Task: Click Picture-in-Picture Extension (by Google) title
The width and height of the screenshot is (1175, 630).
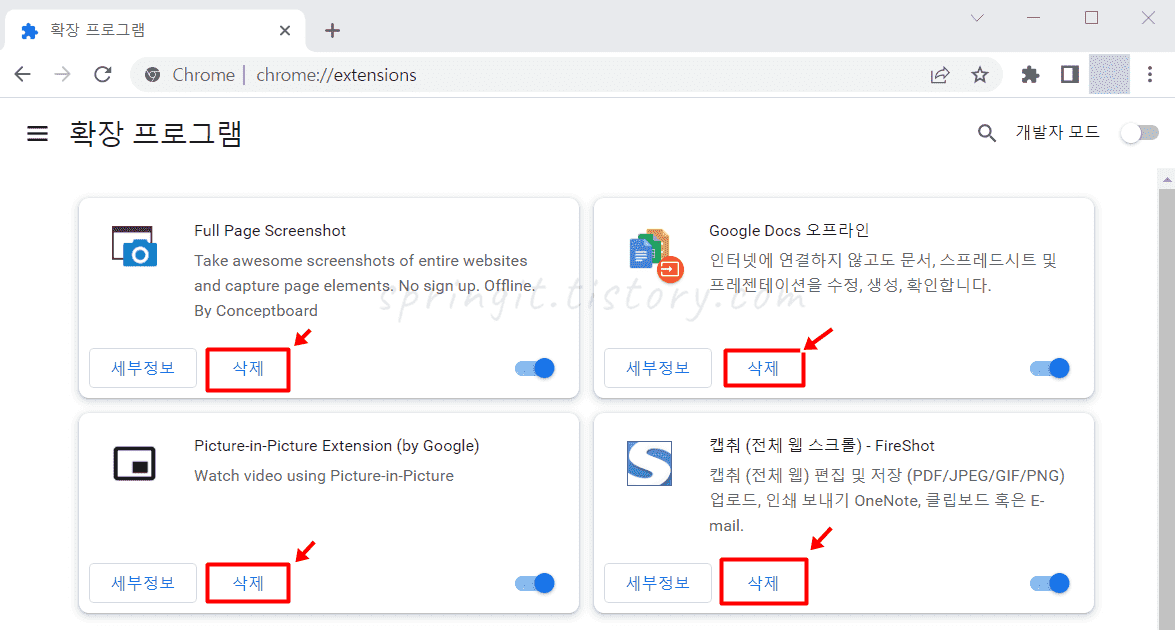Action: (336, 446)
